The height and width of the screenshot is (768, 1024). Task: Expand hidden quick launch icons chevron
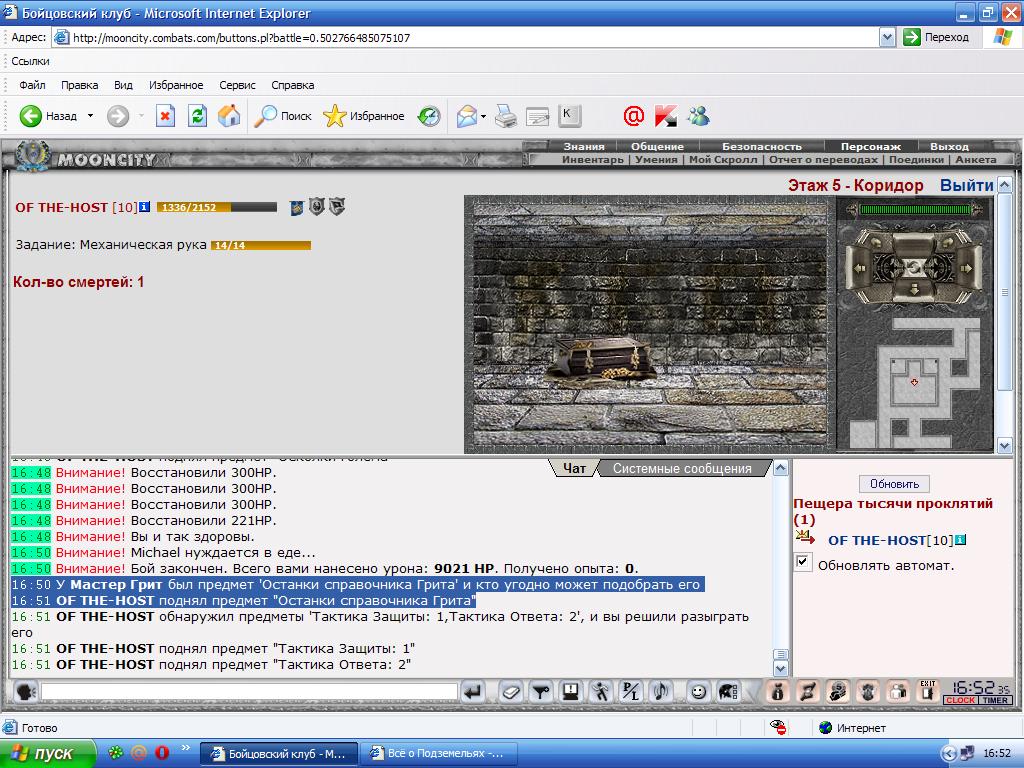185,748
